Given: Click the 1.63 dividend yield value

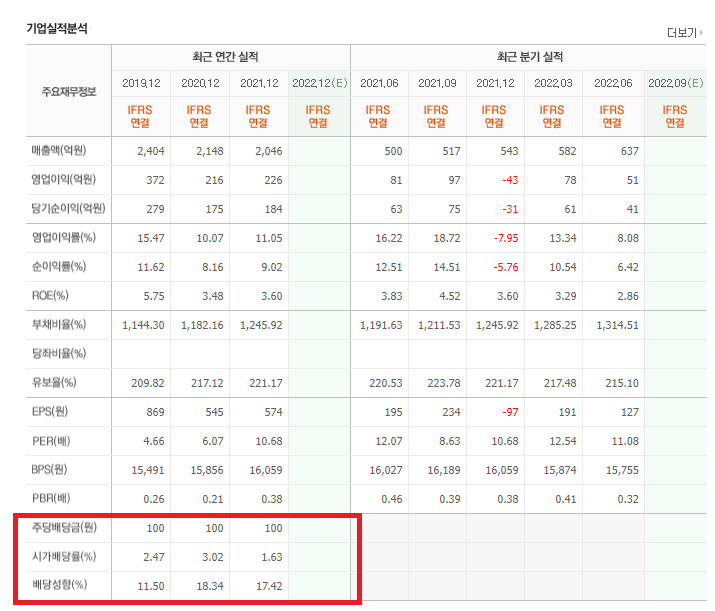Looking at the screenshot, I should click(x=272, y=557).
